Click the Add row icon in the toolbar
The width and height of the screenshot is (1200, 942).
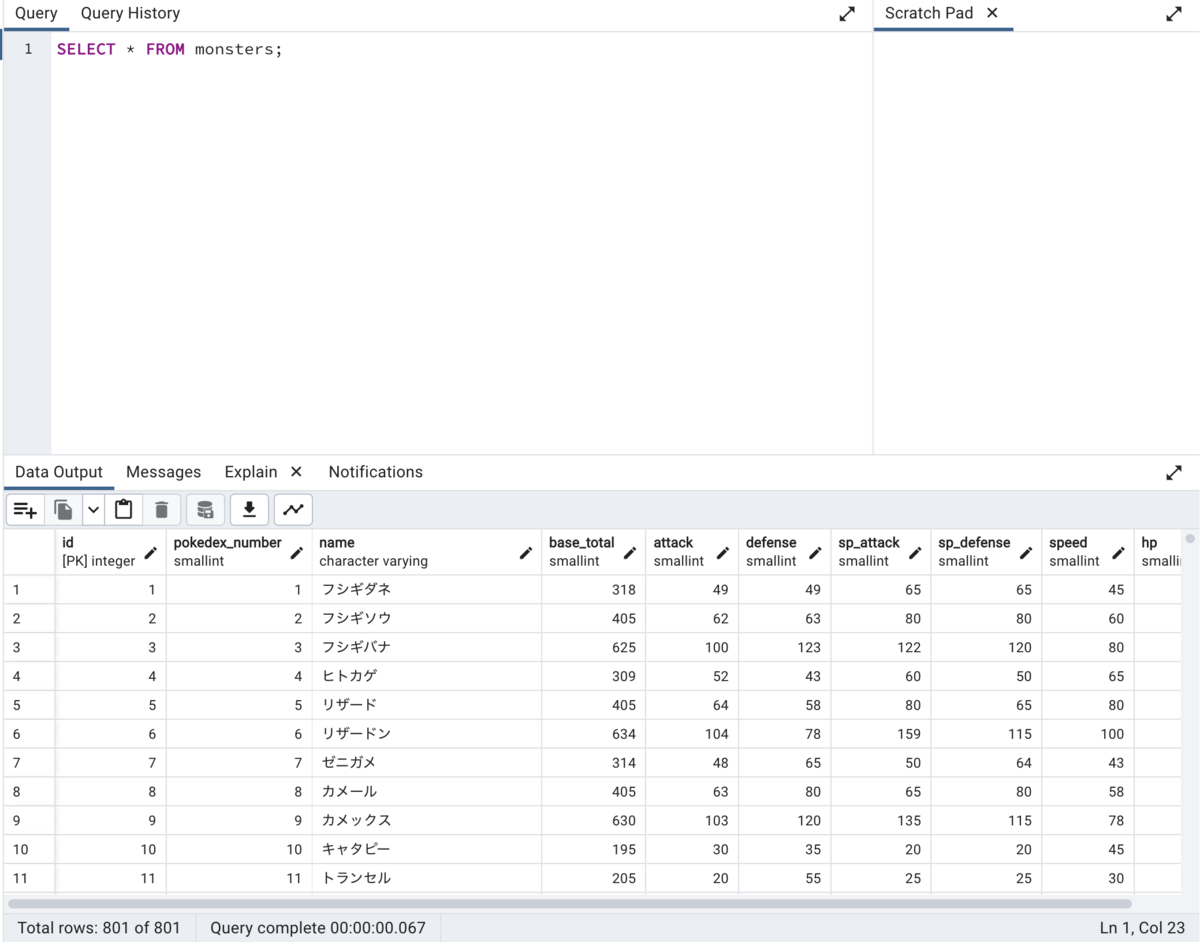coord(26,510)
